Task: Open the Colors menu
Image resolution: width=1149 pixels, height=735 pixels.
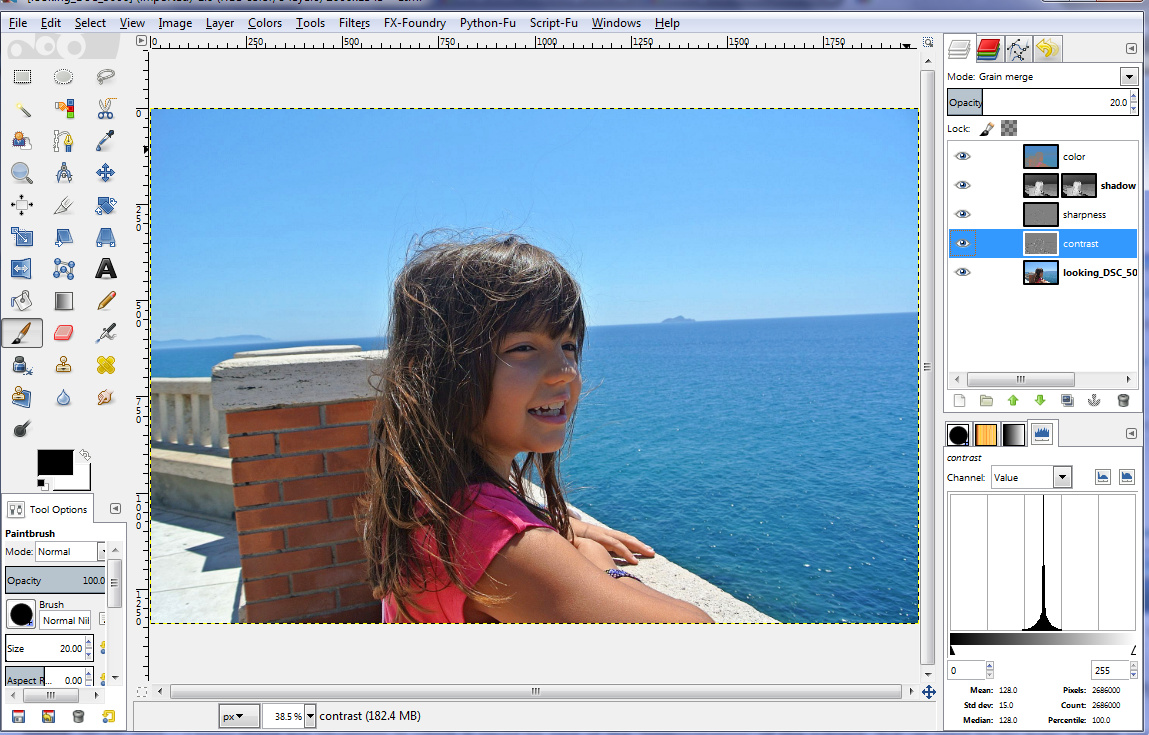Action: [x=265, y=23]
